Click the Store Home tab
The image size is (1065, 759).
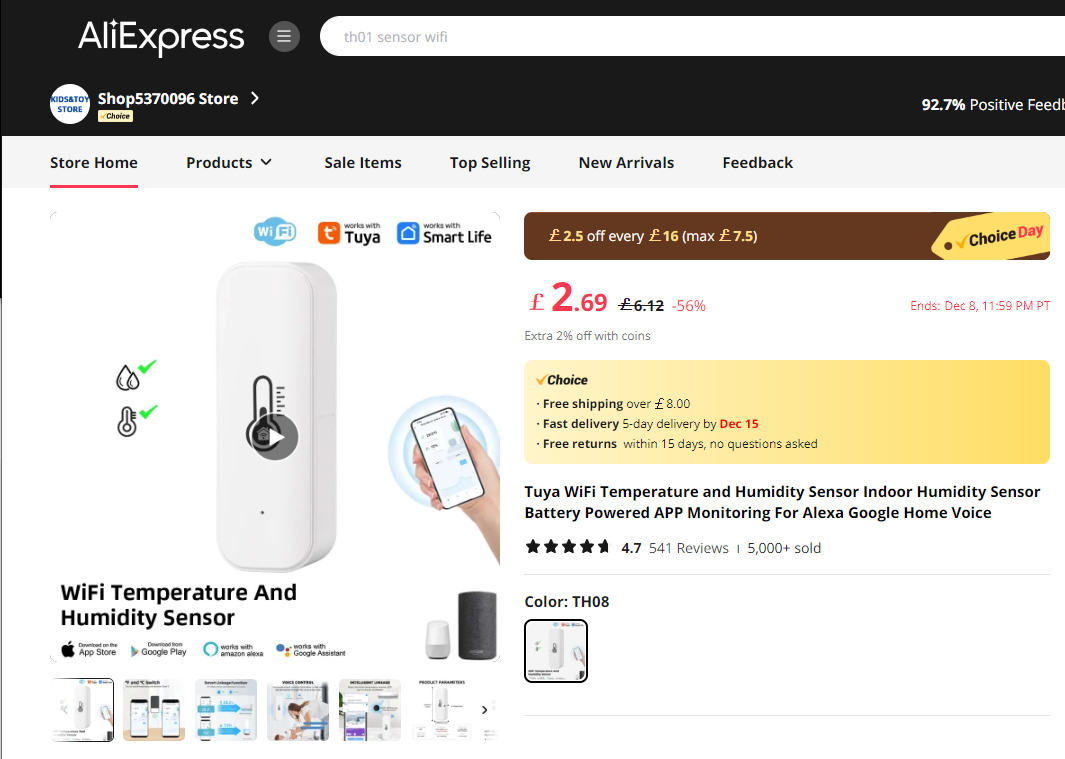(x=94, y=163)
